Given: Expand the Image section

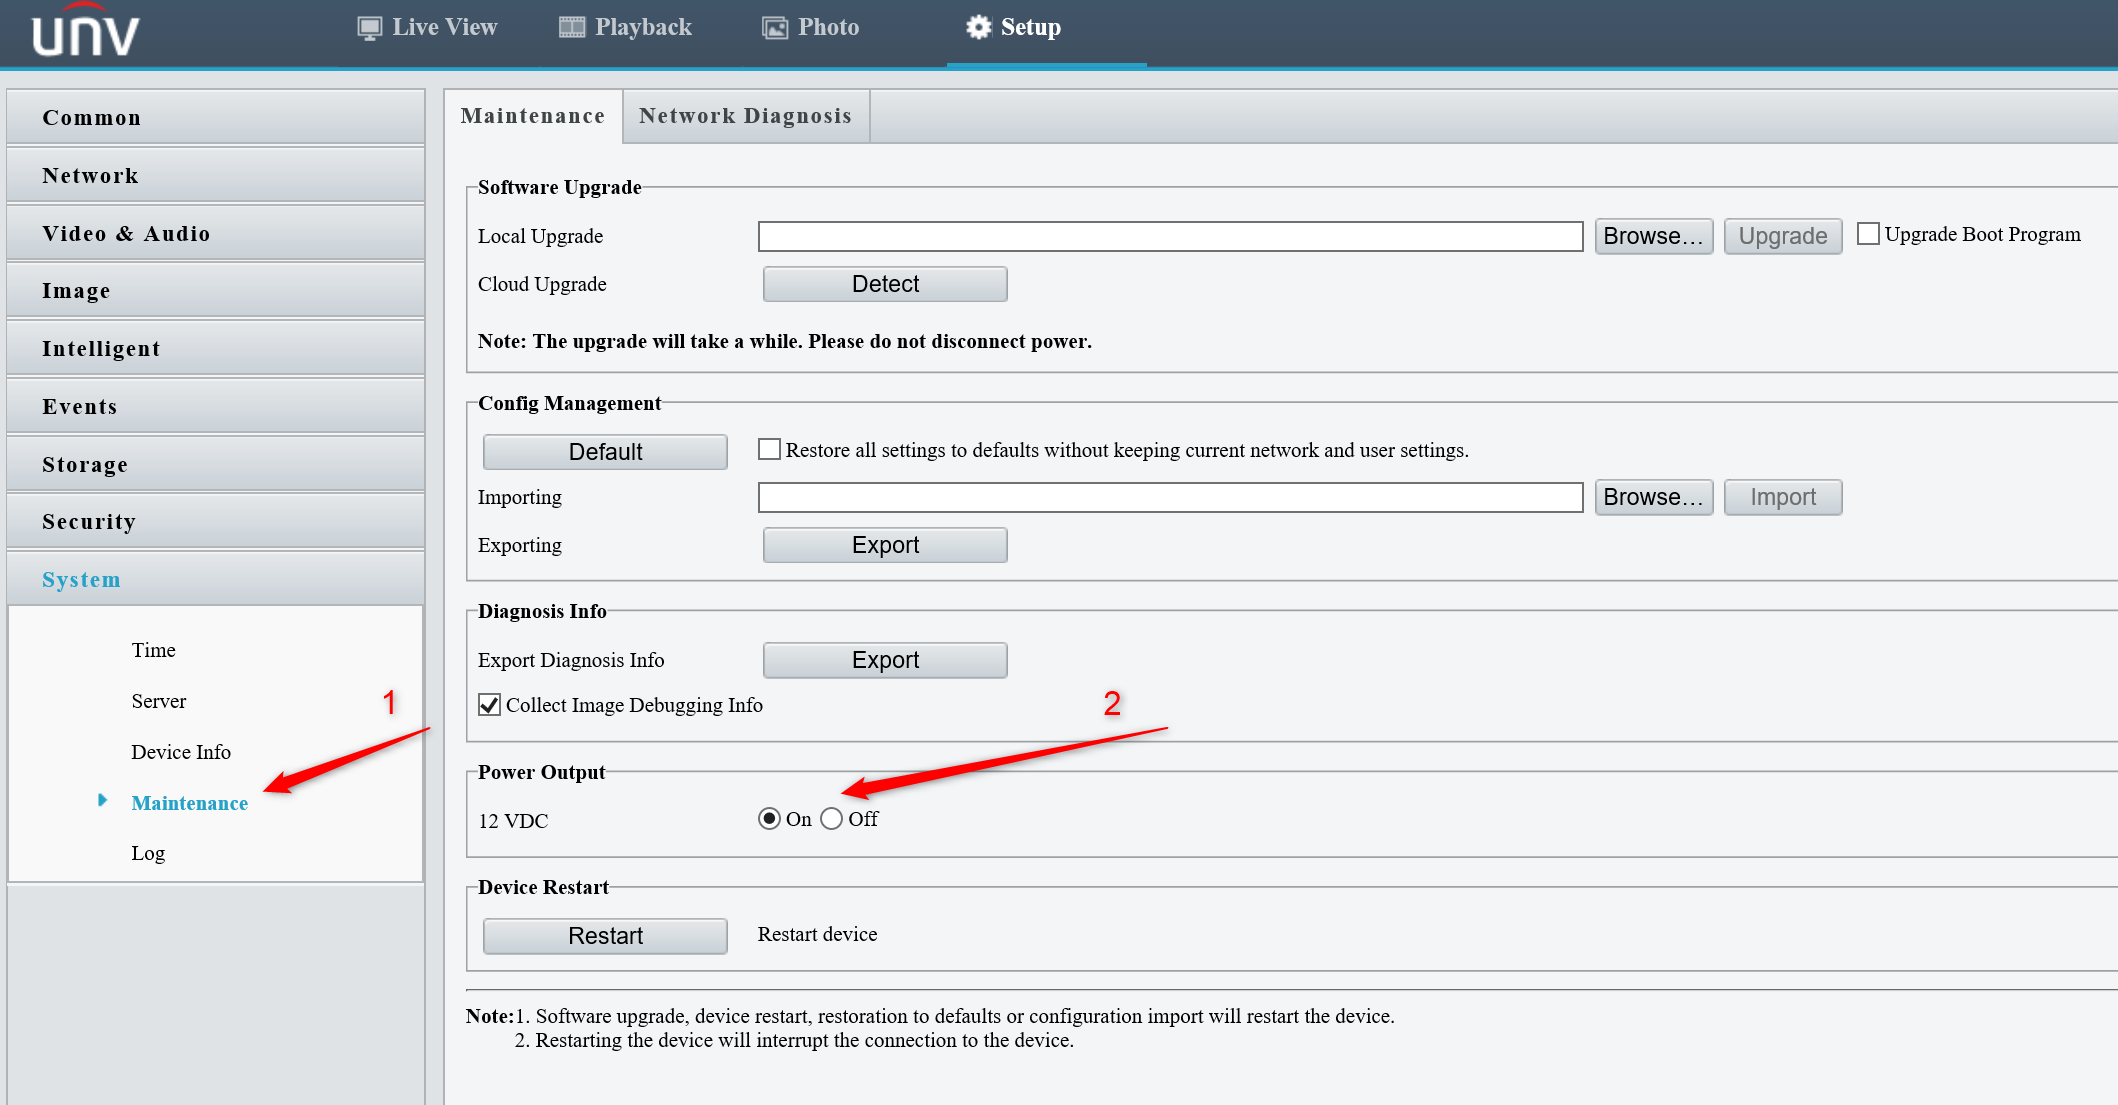Looking at the screenshot, I should tap(216, 291).
